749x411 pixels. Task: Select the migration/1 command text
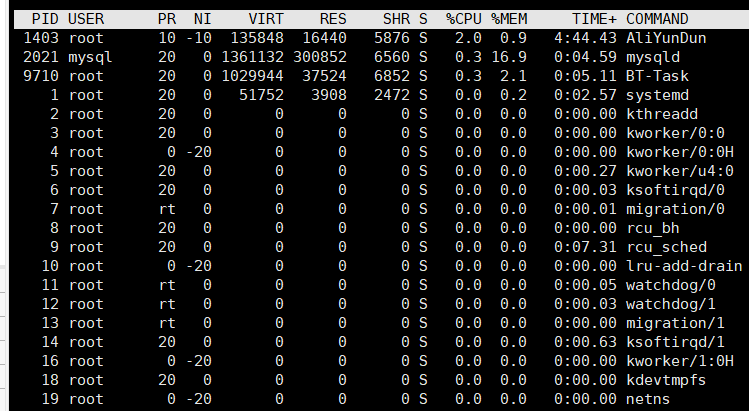pos(675,323)
